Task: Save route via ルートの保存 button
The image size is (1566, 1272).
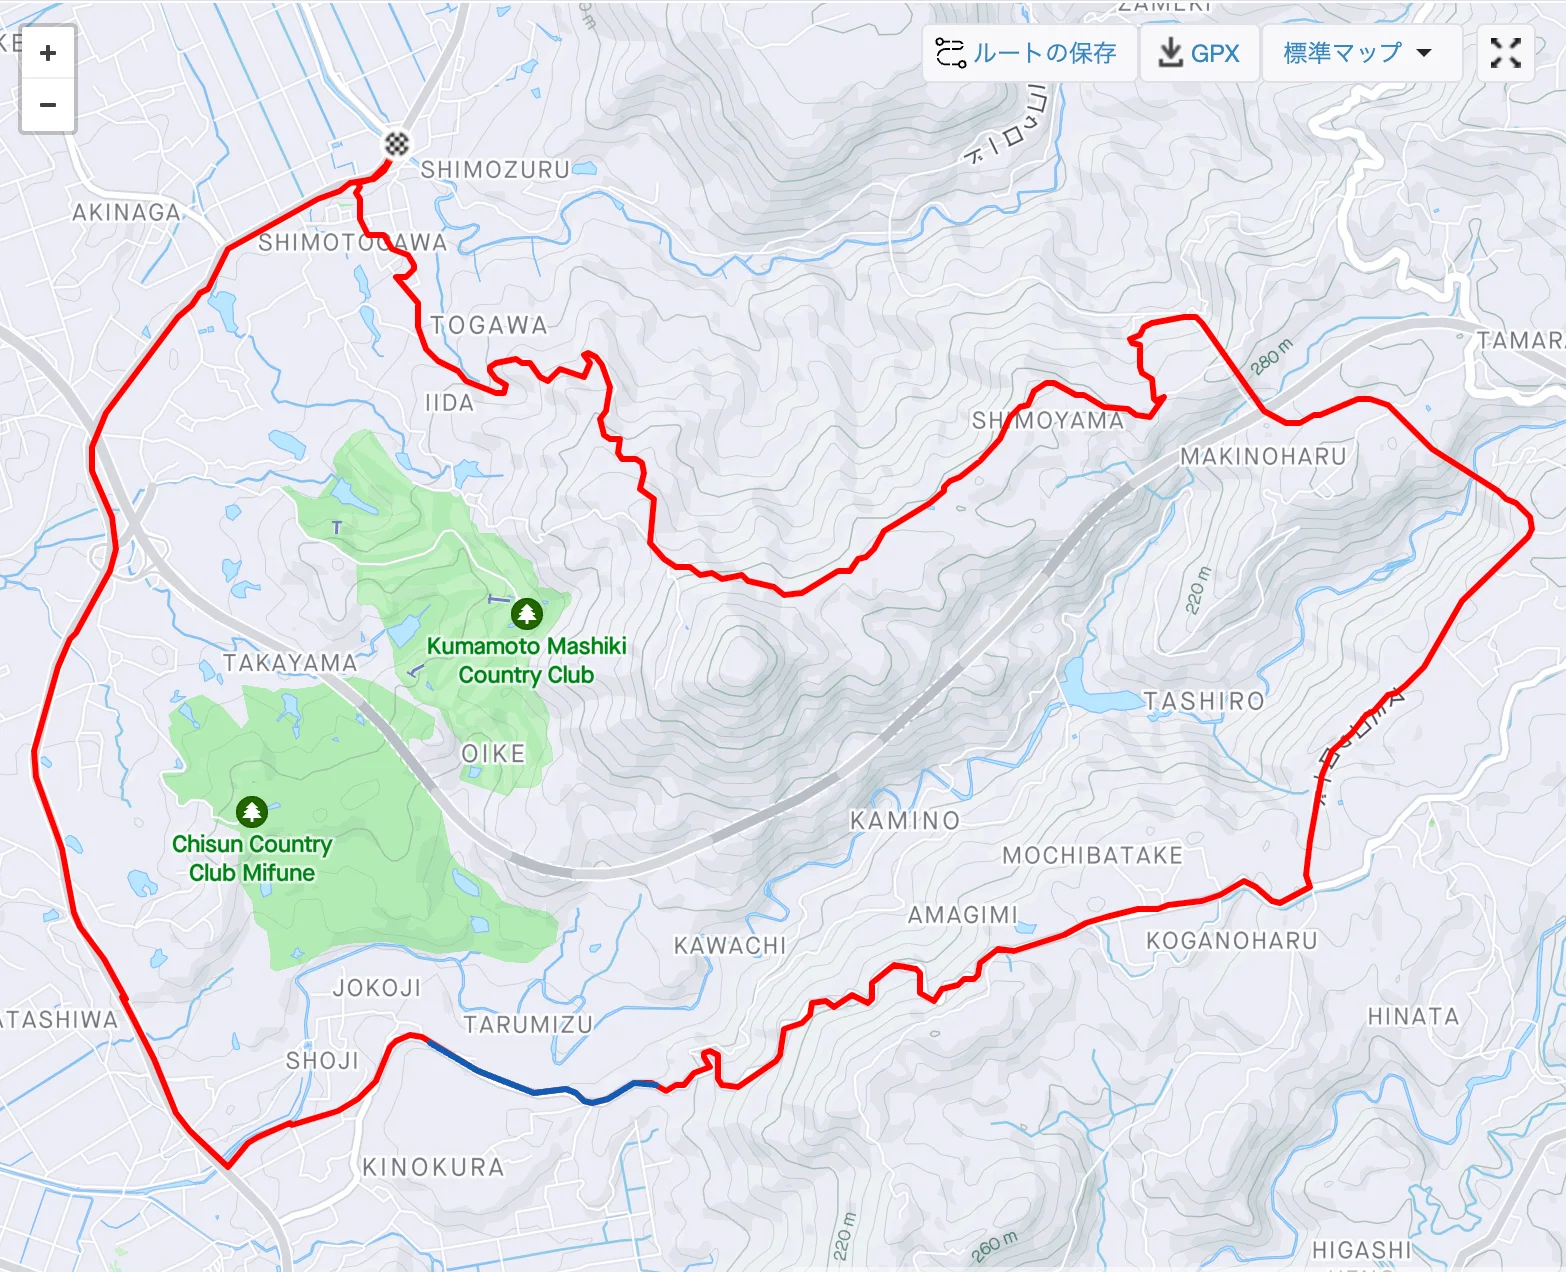Action: [x=1029, y=53]
